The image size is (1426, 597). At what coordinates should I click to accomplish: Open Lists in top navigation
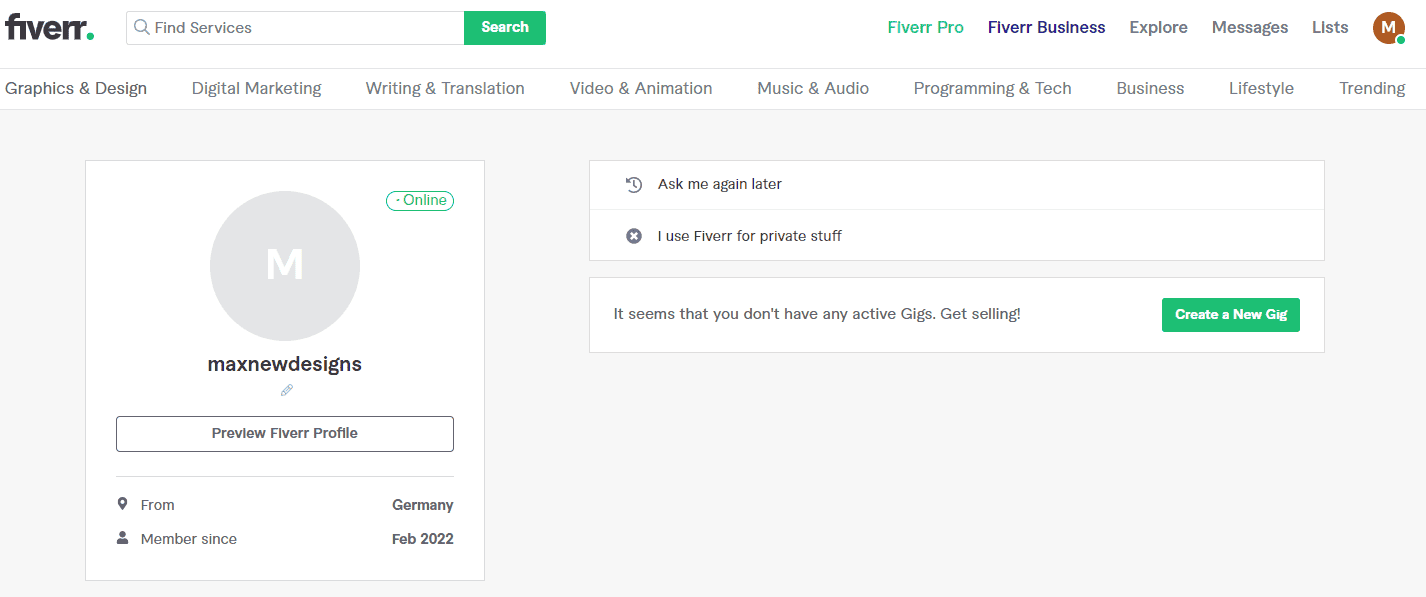pos(1330,28)
